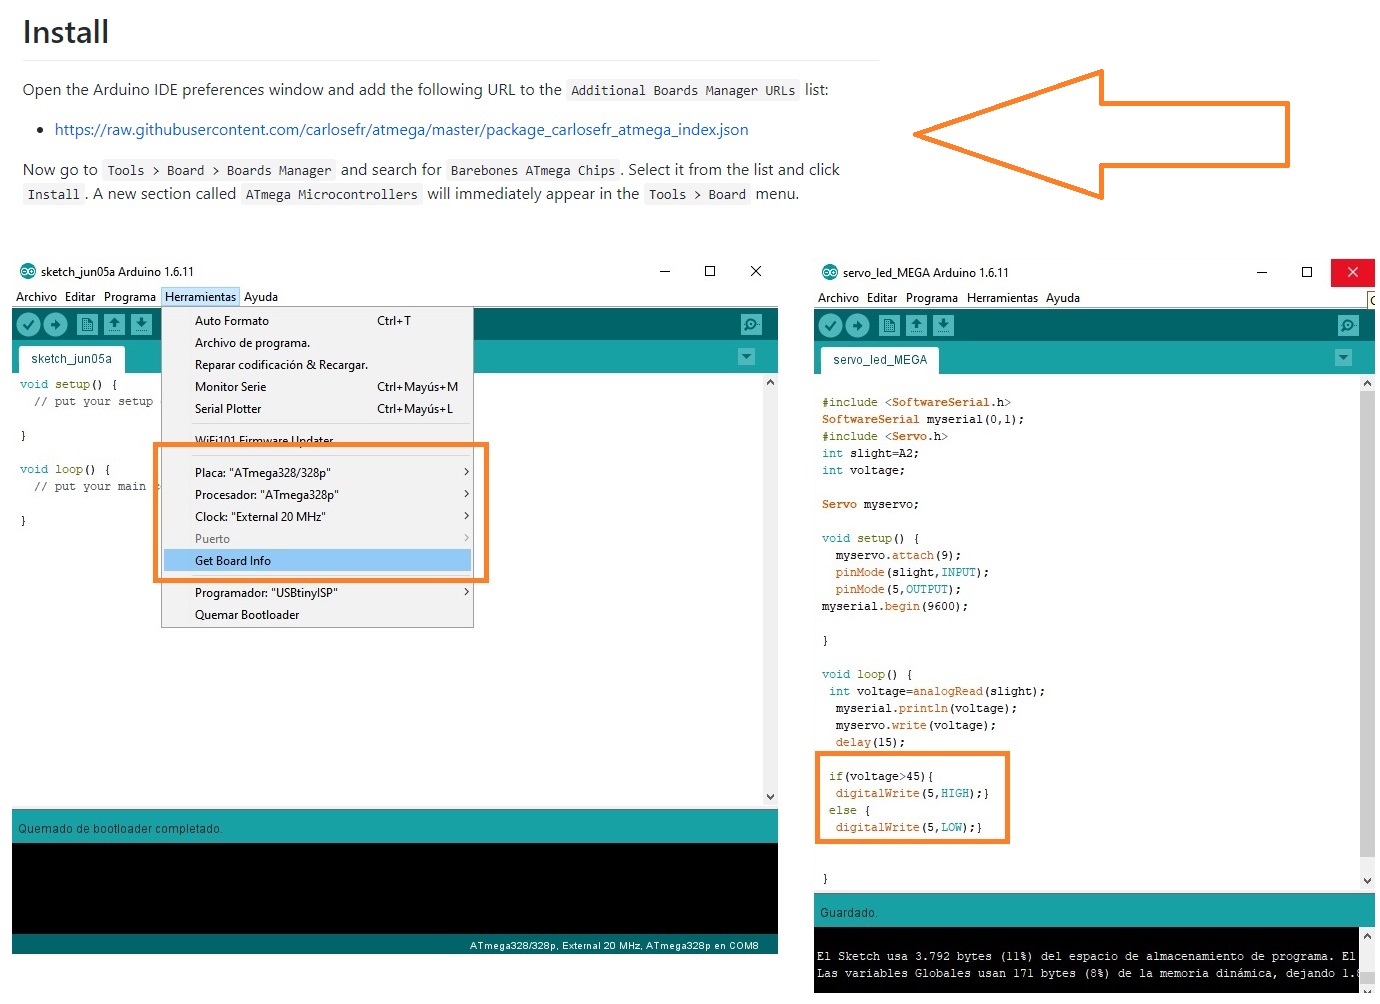Minimize the servo_led_MEGA window
Viewport: 1380px width, 1004px height.
pos(1262,272)
